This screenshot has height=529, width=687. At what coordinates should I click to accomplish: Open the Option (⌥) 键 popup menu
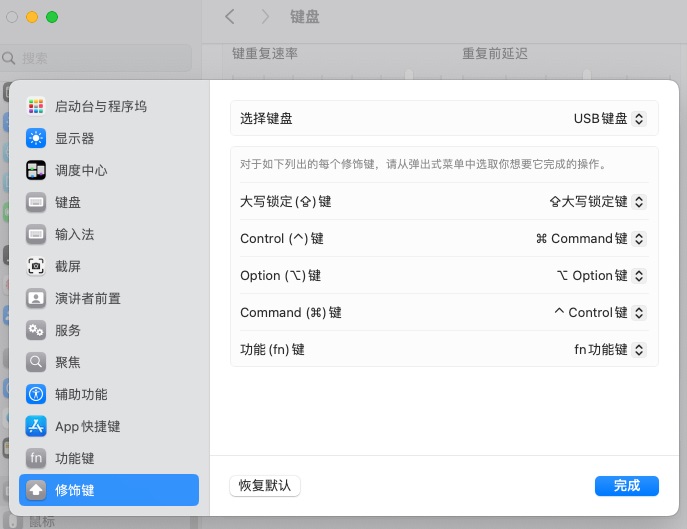[x=600, y=276]
